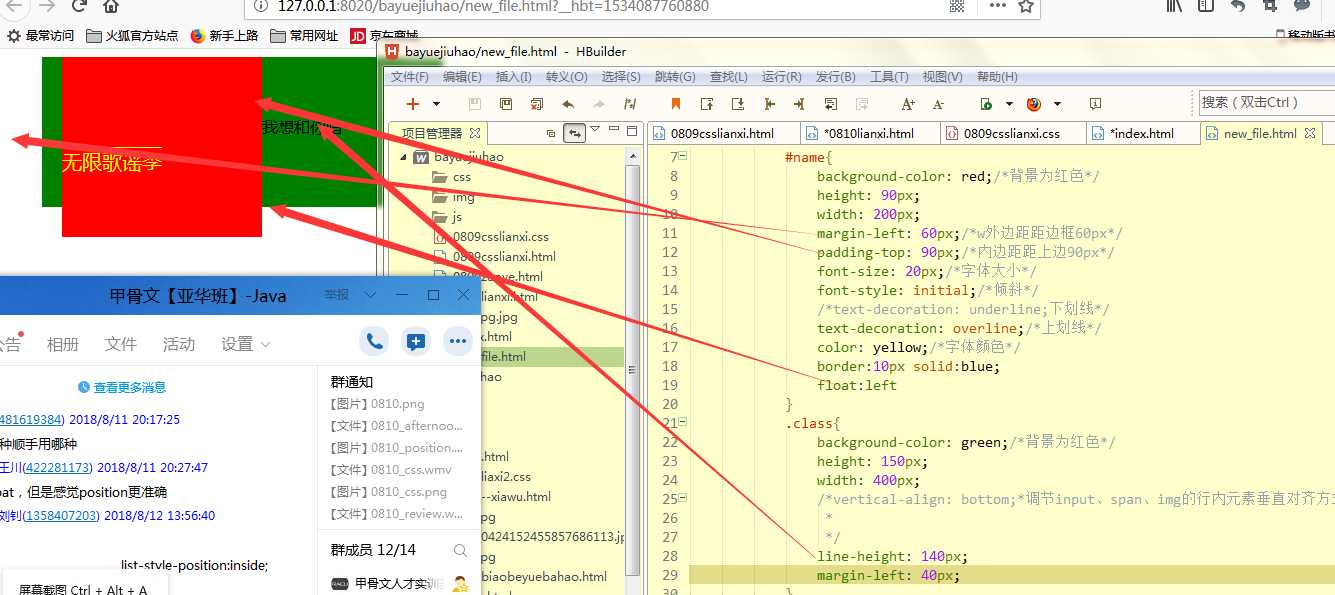Switch to the *index.html editor tab
The image size is (1335, 595).
point(1142,133)
